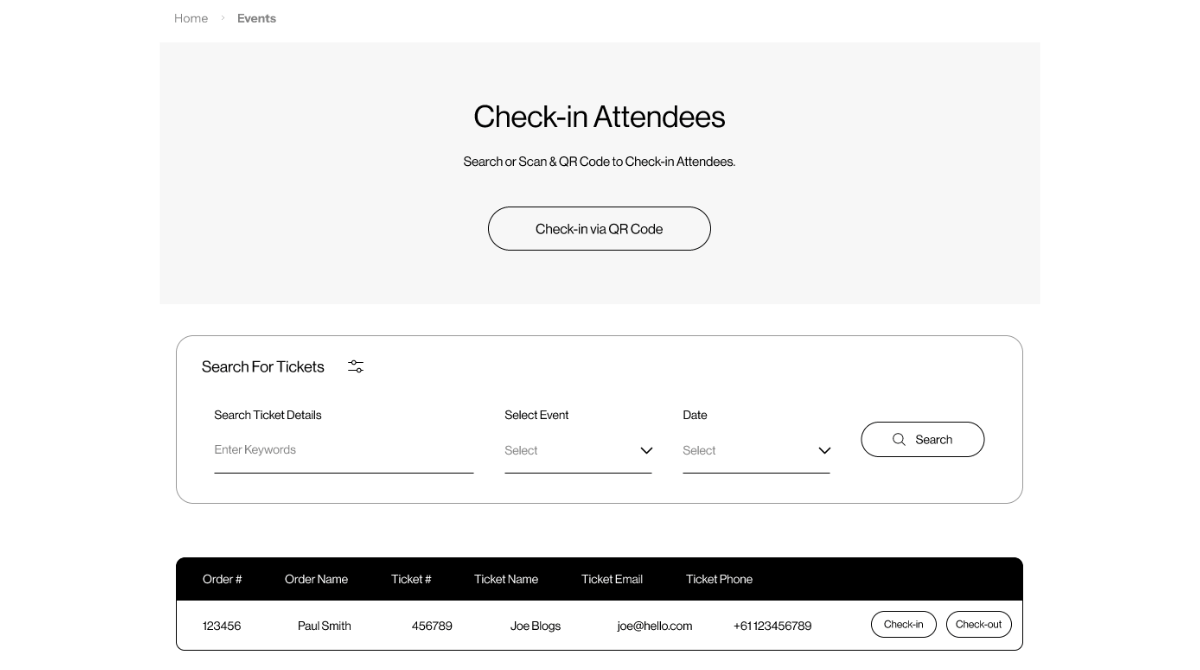1200x670 pixels.
Task: Click the Events breadcrumb link
Action: click(256, 18)
